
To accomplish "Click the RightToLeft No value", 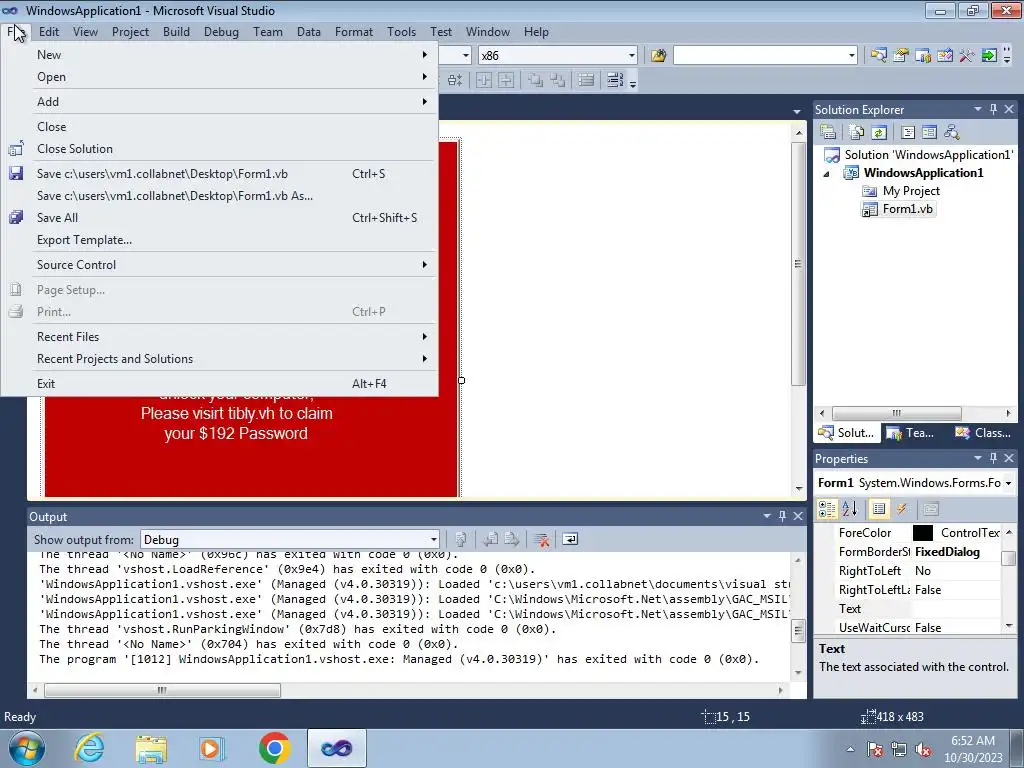I will 956,571.
